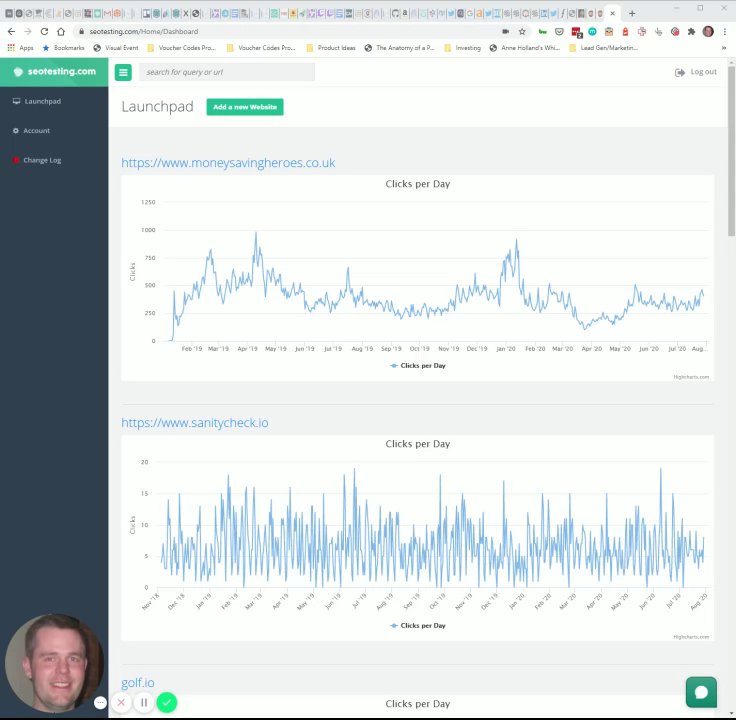This screenshot has height=720, width=736.
Task: Click the browser home icon
Action: (61, 31)
